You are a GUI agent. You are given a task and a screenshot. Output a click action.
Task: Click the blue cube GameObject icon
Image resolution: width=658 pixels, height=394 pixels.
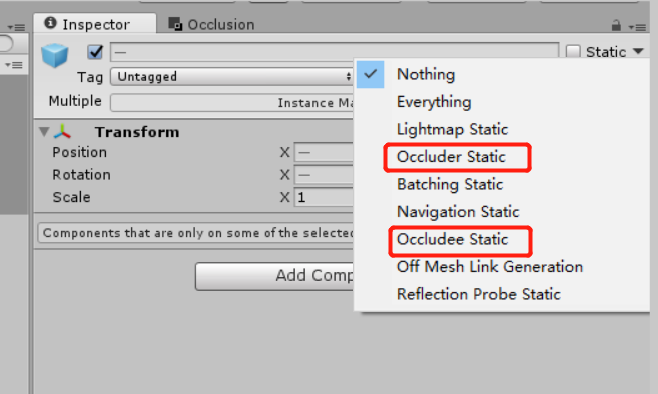click(x=55, y=55)
